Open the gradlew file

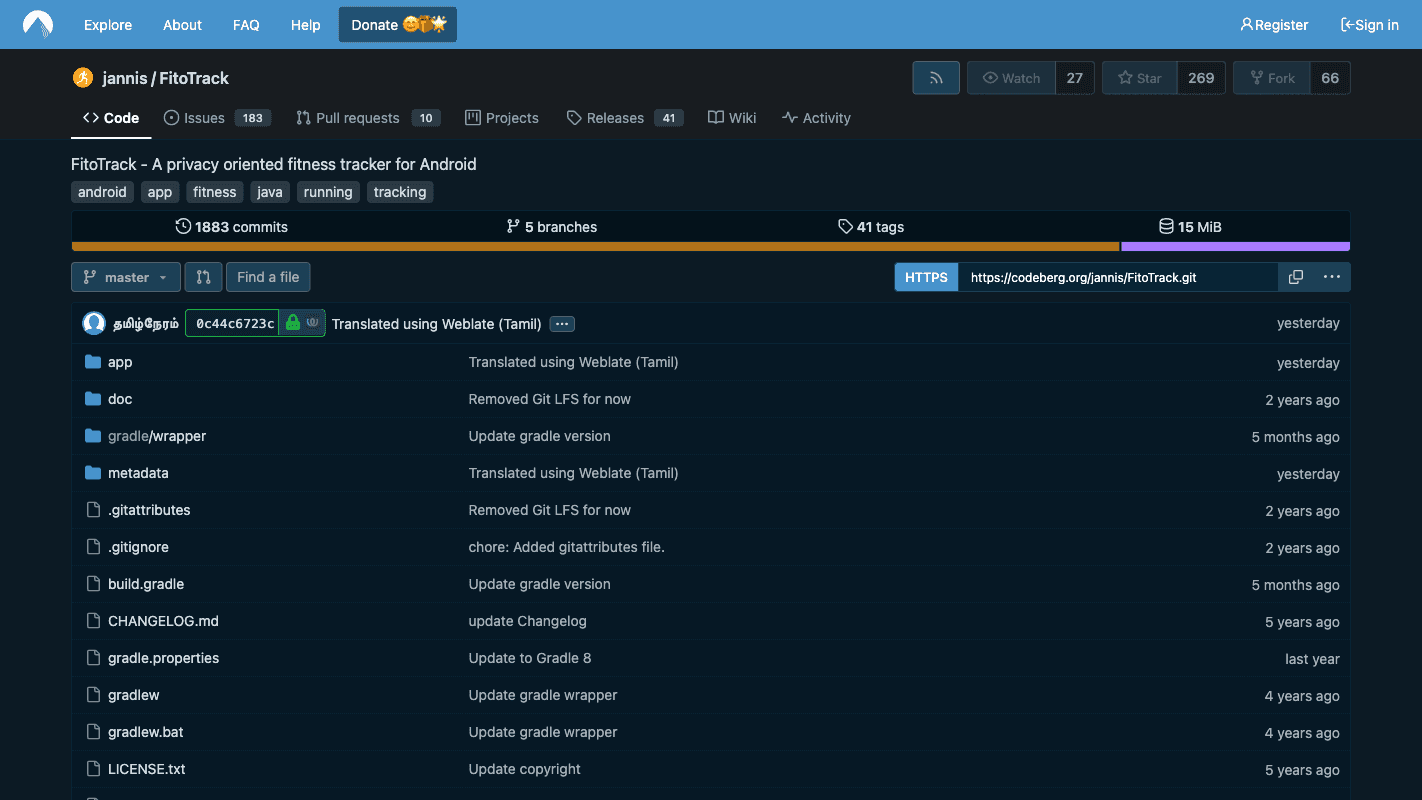pyautogui.click(x=134, y=695)
